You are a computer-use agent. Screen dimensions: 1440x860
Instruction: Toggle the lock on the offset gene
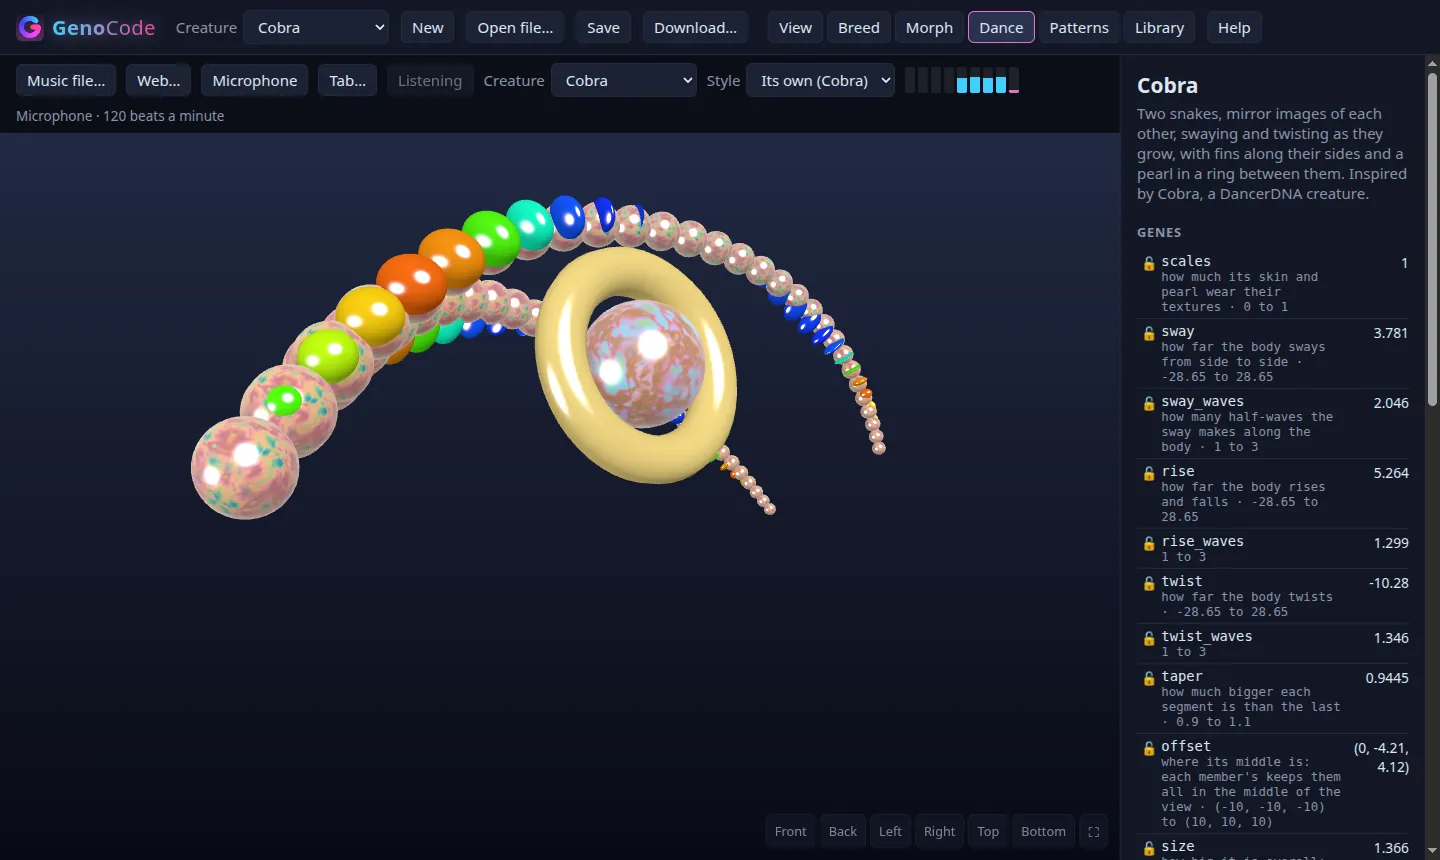pyautogui.click(x=1149, y=748)
